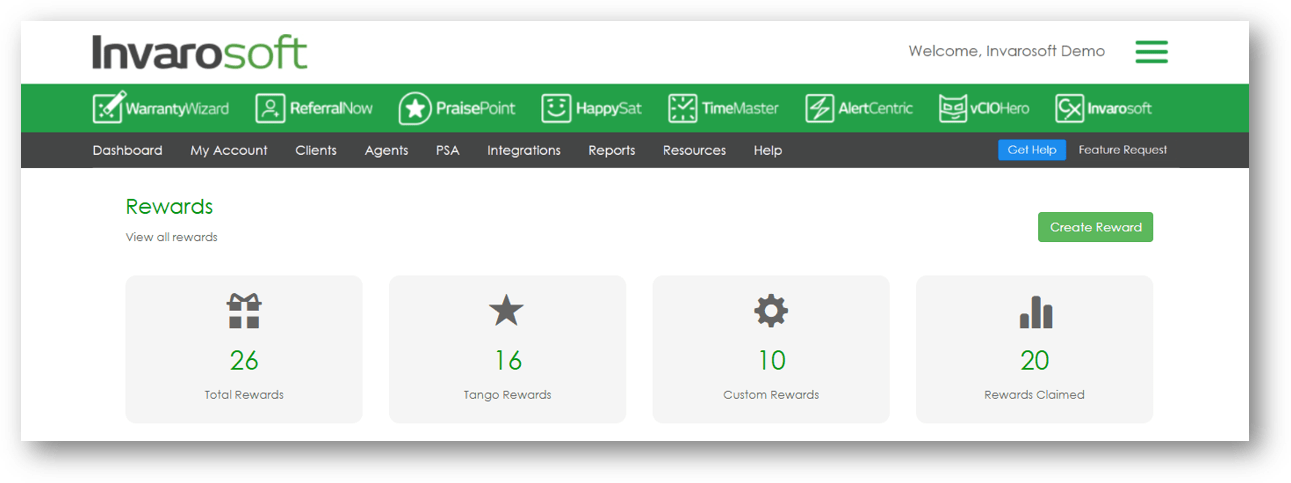
Task: Launch the TimeMaster clock icon
Action: (683, 108)
